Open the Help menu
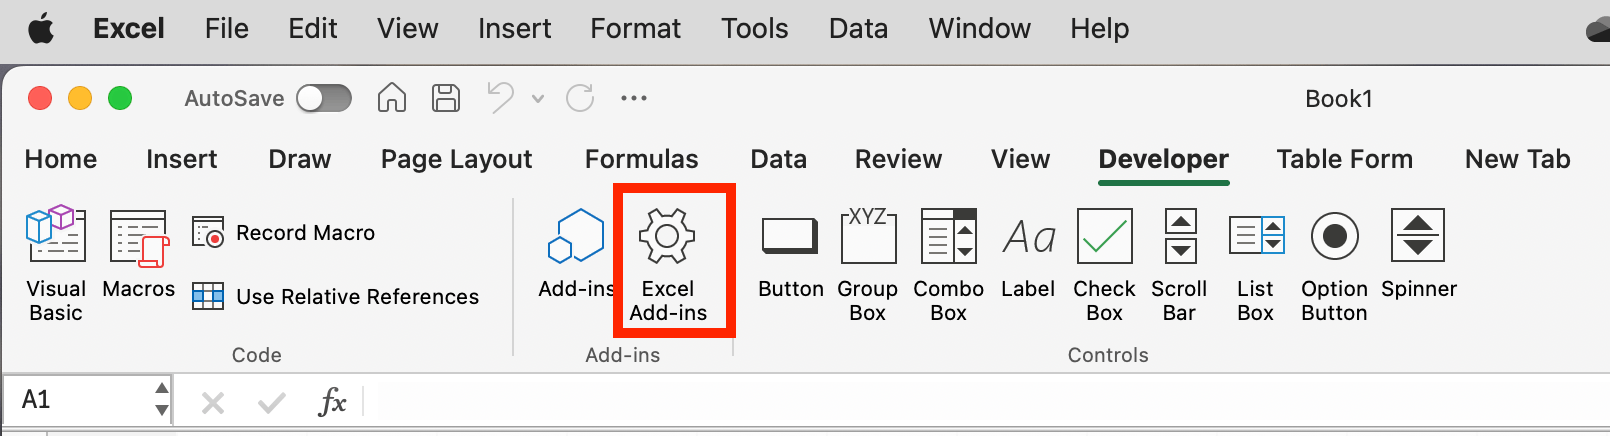This screenshot has height=436, width=1610. tap(1100, 28)
